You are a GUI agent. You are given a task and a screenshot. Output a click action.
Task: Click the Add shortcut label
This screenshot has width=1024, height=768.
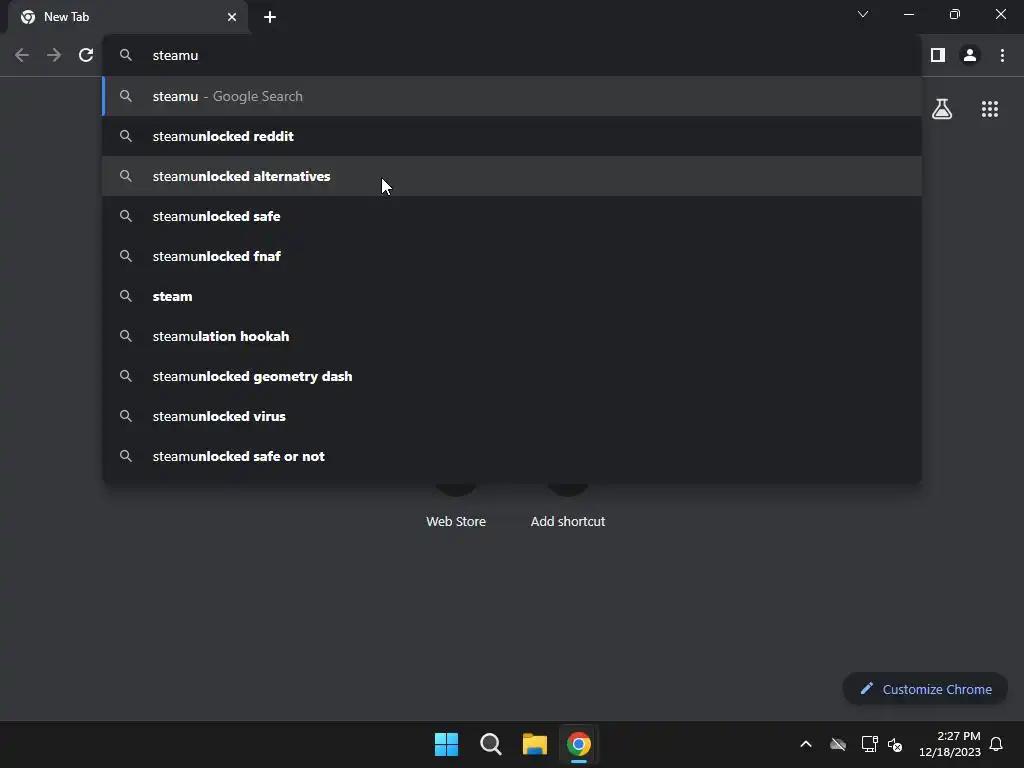[568, 521]
